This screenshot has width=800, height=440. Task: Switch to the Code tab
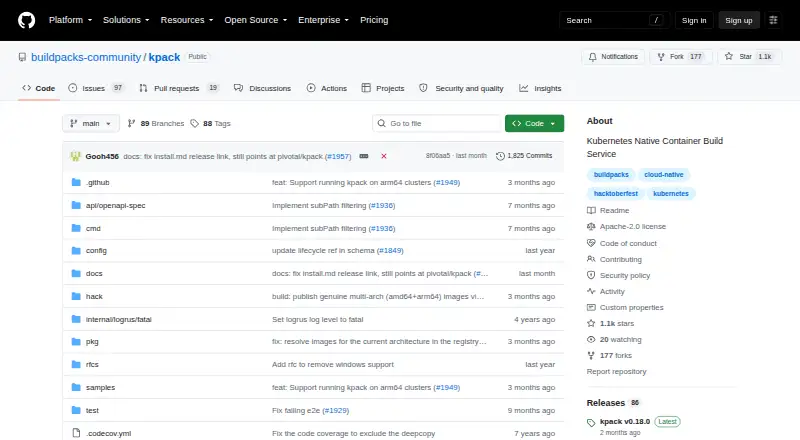[39, 88]
